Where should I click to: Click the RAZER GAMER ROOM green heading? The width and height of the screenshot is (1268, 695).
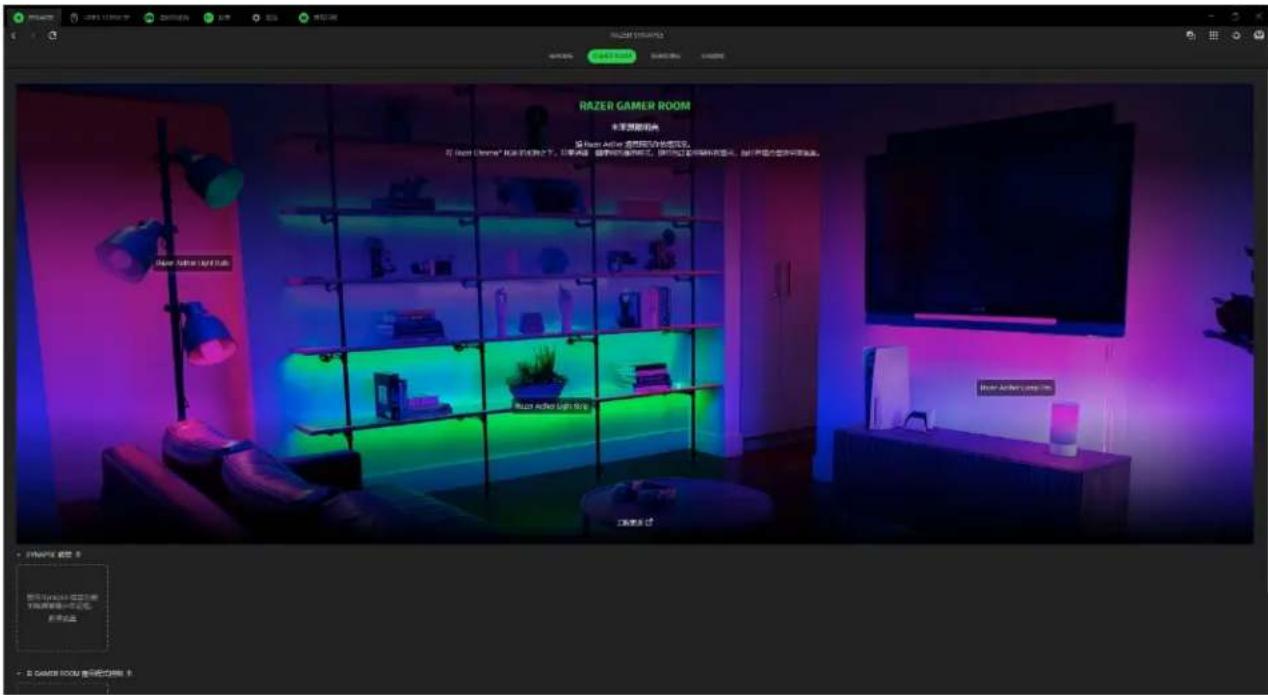634,105
